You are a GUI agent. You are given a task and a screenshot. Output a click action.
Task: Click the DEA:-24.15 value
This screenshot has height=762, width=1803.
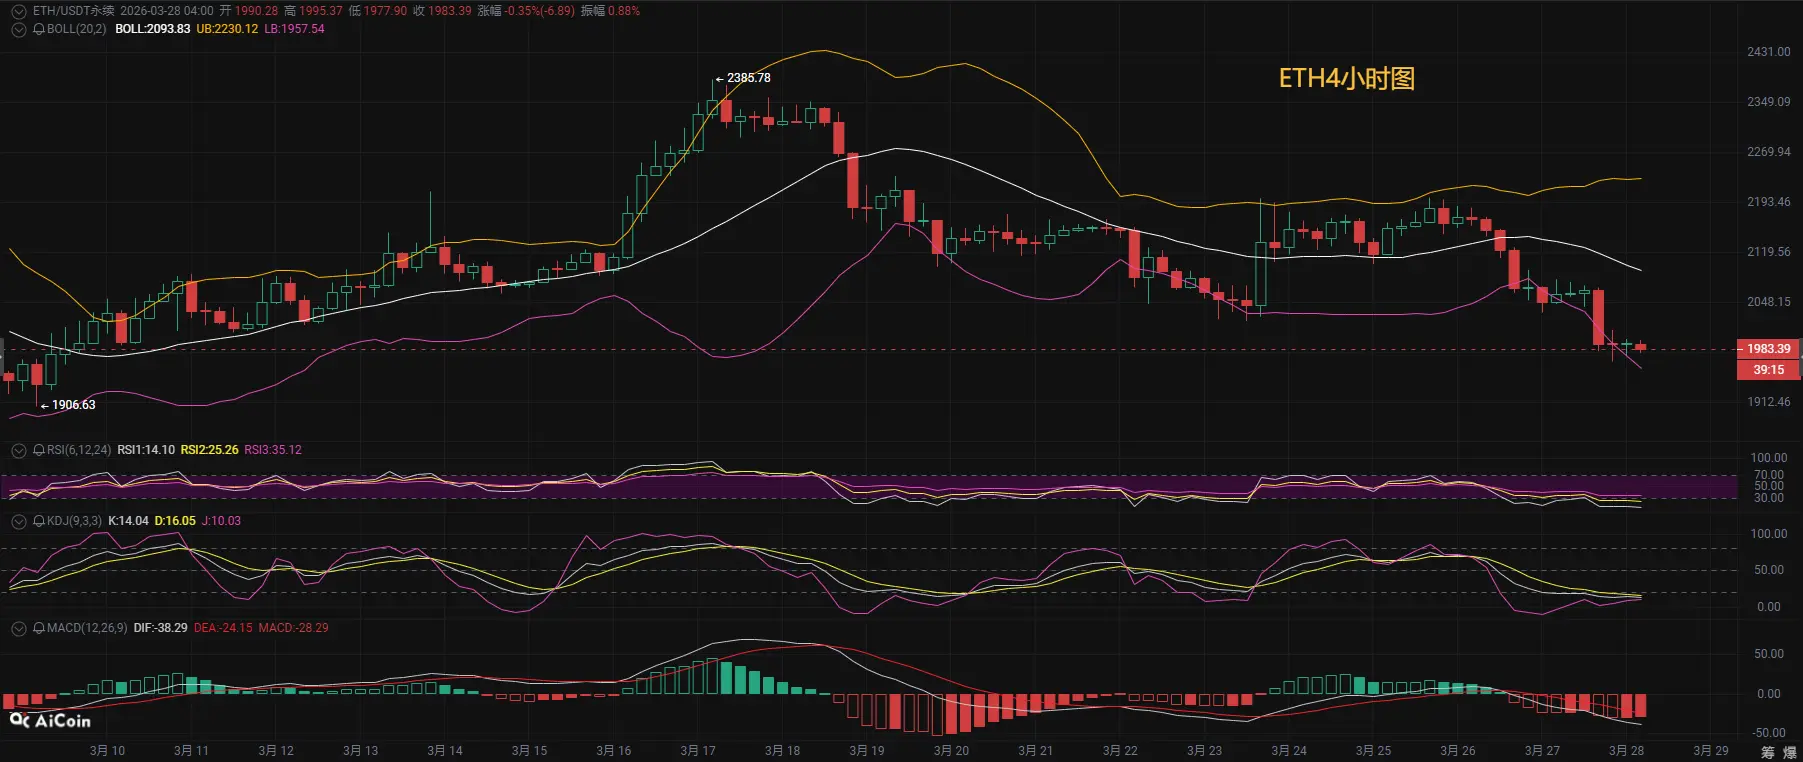pyautogui.click(x=223, y=628)
